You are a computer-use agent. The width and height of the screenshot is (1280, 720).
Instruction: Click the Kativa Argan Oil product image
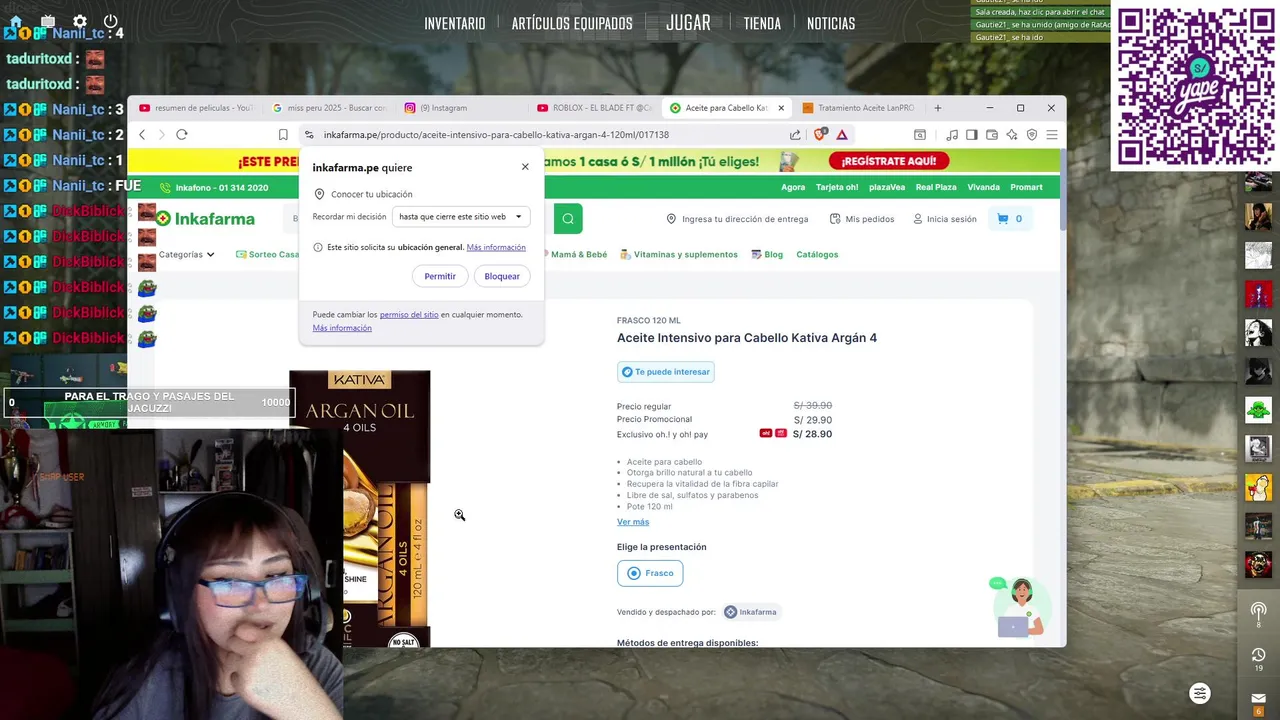click(360, 508)
